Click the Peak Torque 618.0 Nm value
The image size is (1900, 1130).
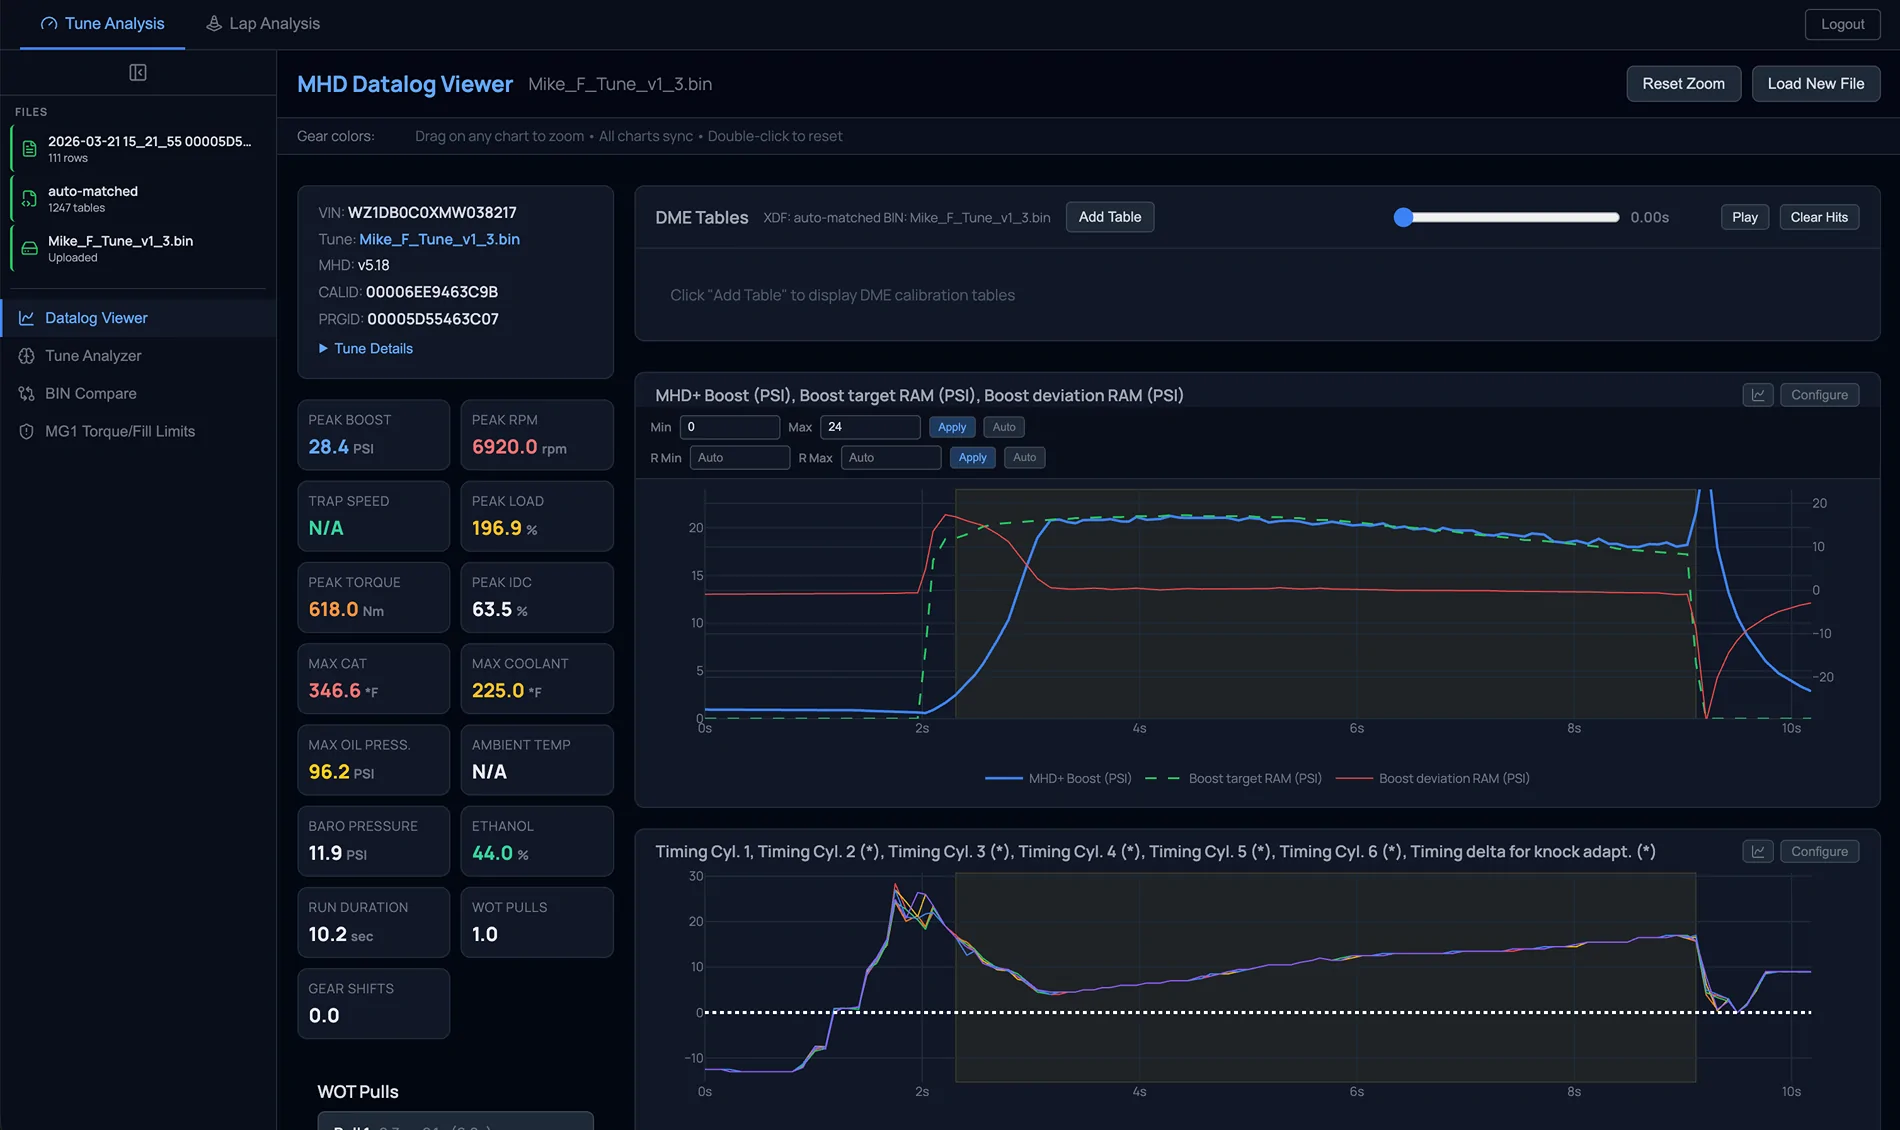click(x=346, y=609)
